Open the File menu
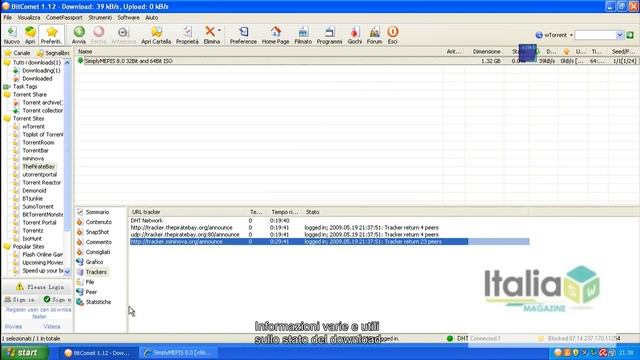This screenshot has width=640, height=360. point(8,18)
